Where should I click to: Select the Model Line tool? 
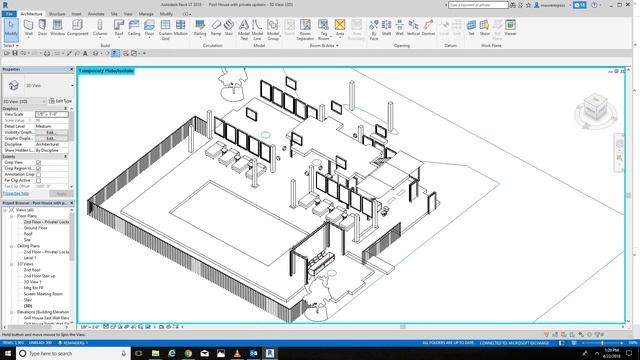[257, 29]
